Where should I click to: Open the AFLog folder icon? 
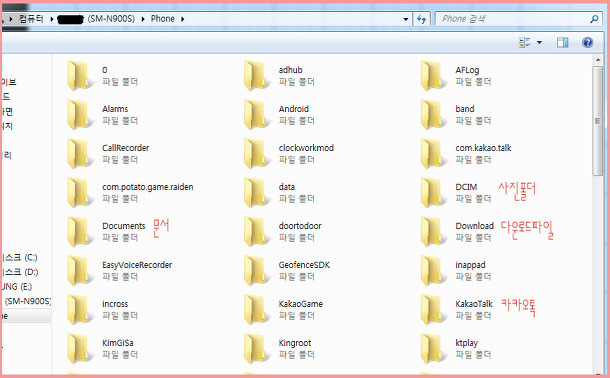[433, 75]
